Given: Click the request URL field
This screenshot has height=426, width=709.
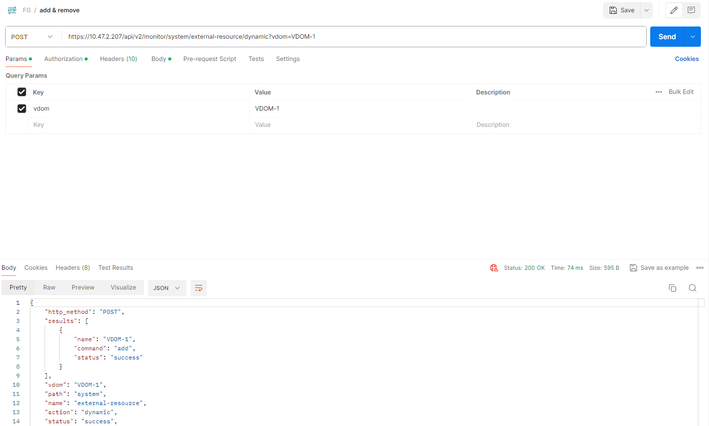Looking at the screenshot, I should click(354, 37).
